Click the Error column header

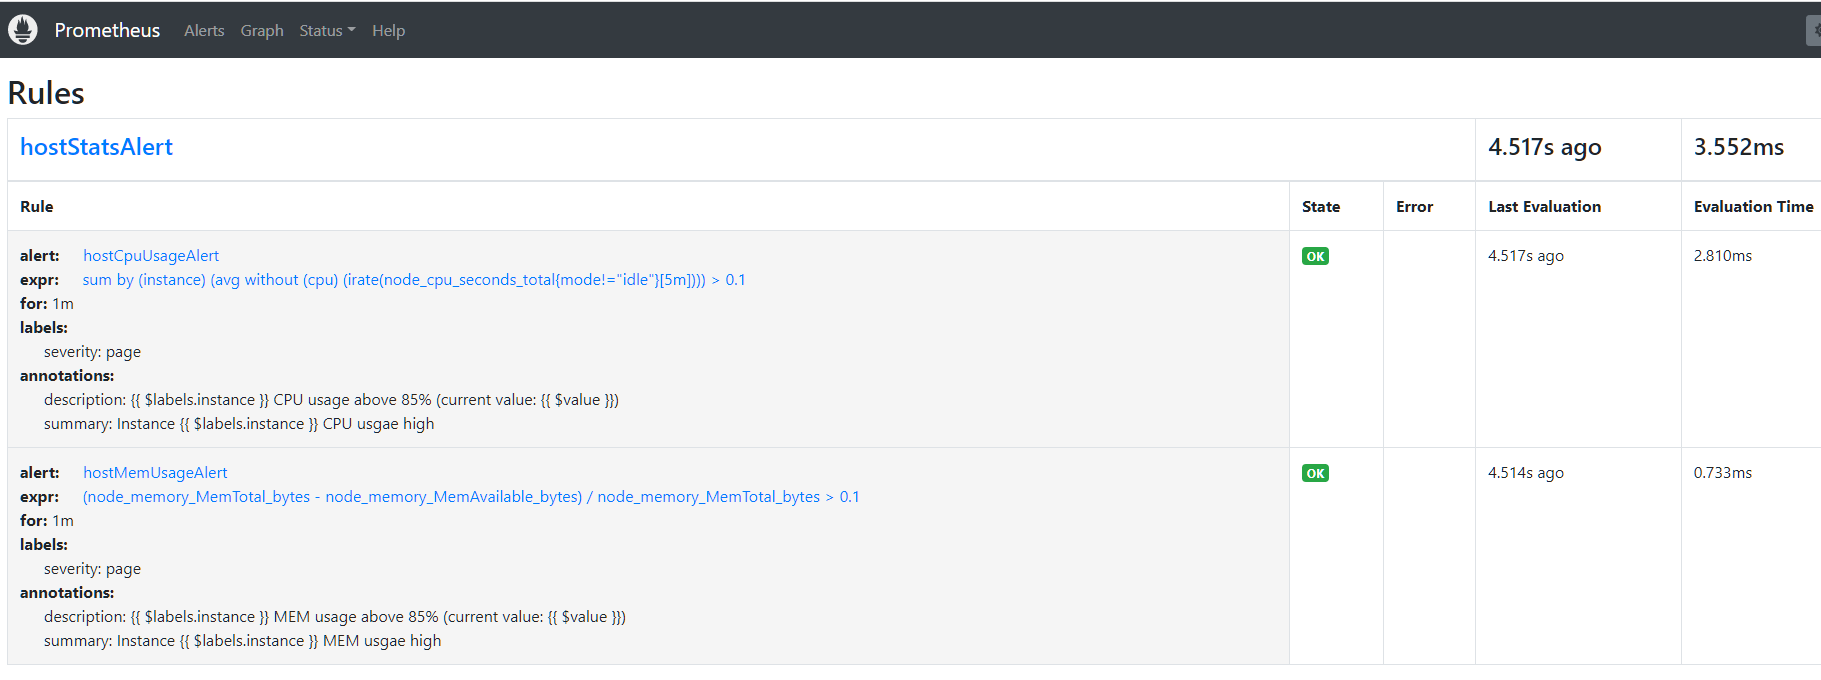pyautogui.click(x=1414, y=207)
